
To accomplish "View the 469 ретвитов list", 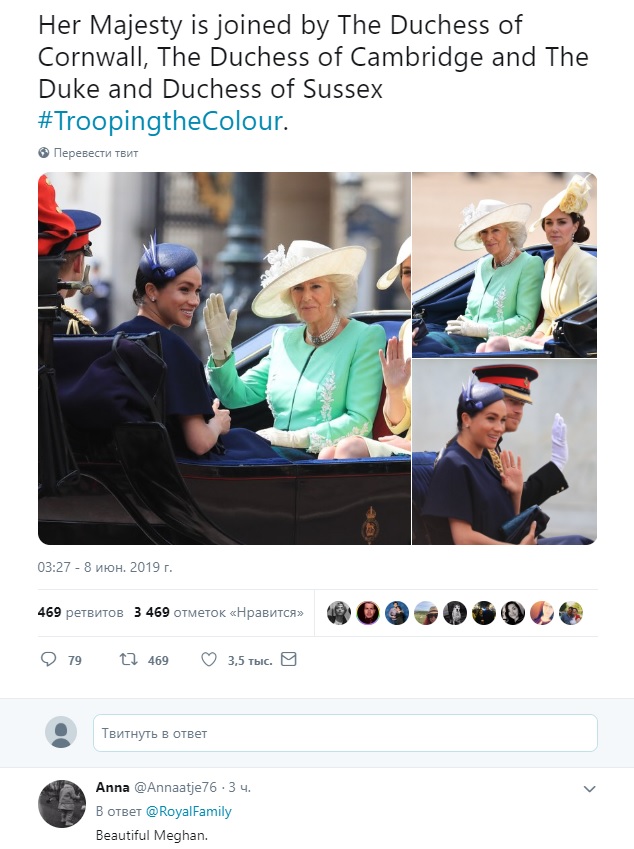I will (x=81, y=612).
